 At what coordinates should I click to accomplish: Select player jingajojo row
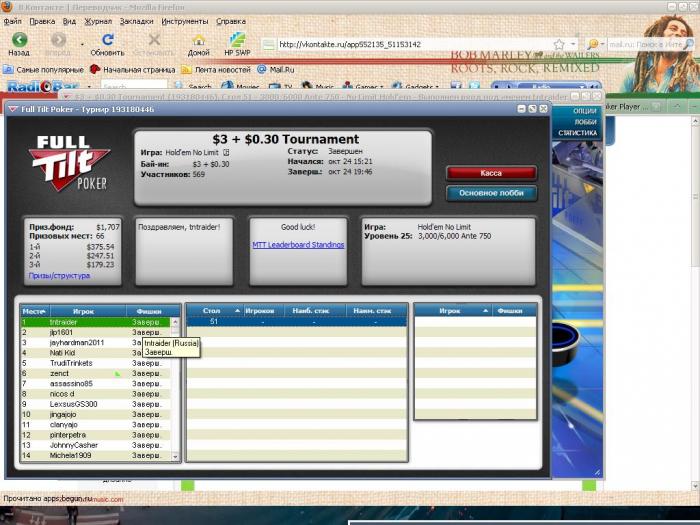point(96,414)
